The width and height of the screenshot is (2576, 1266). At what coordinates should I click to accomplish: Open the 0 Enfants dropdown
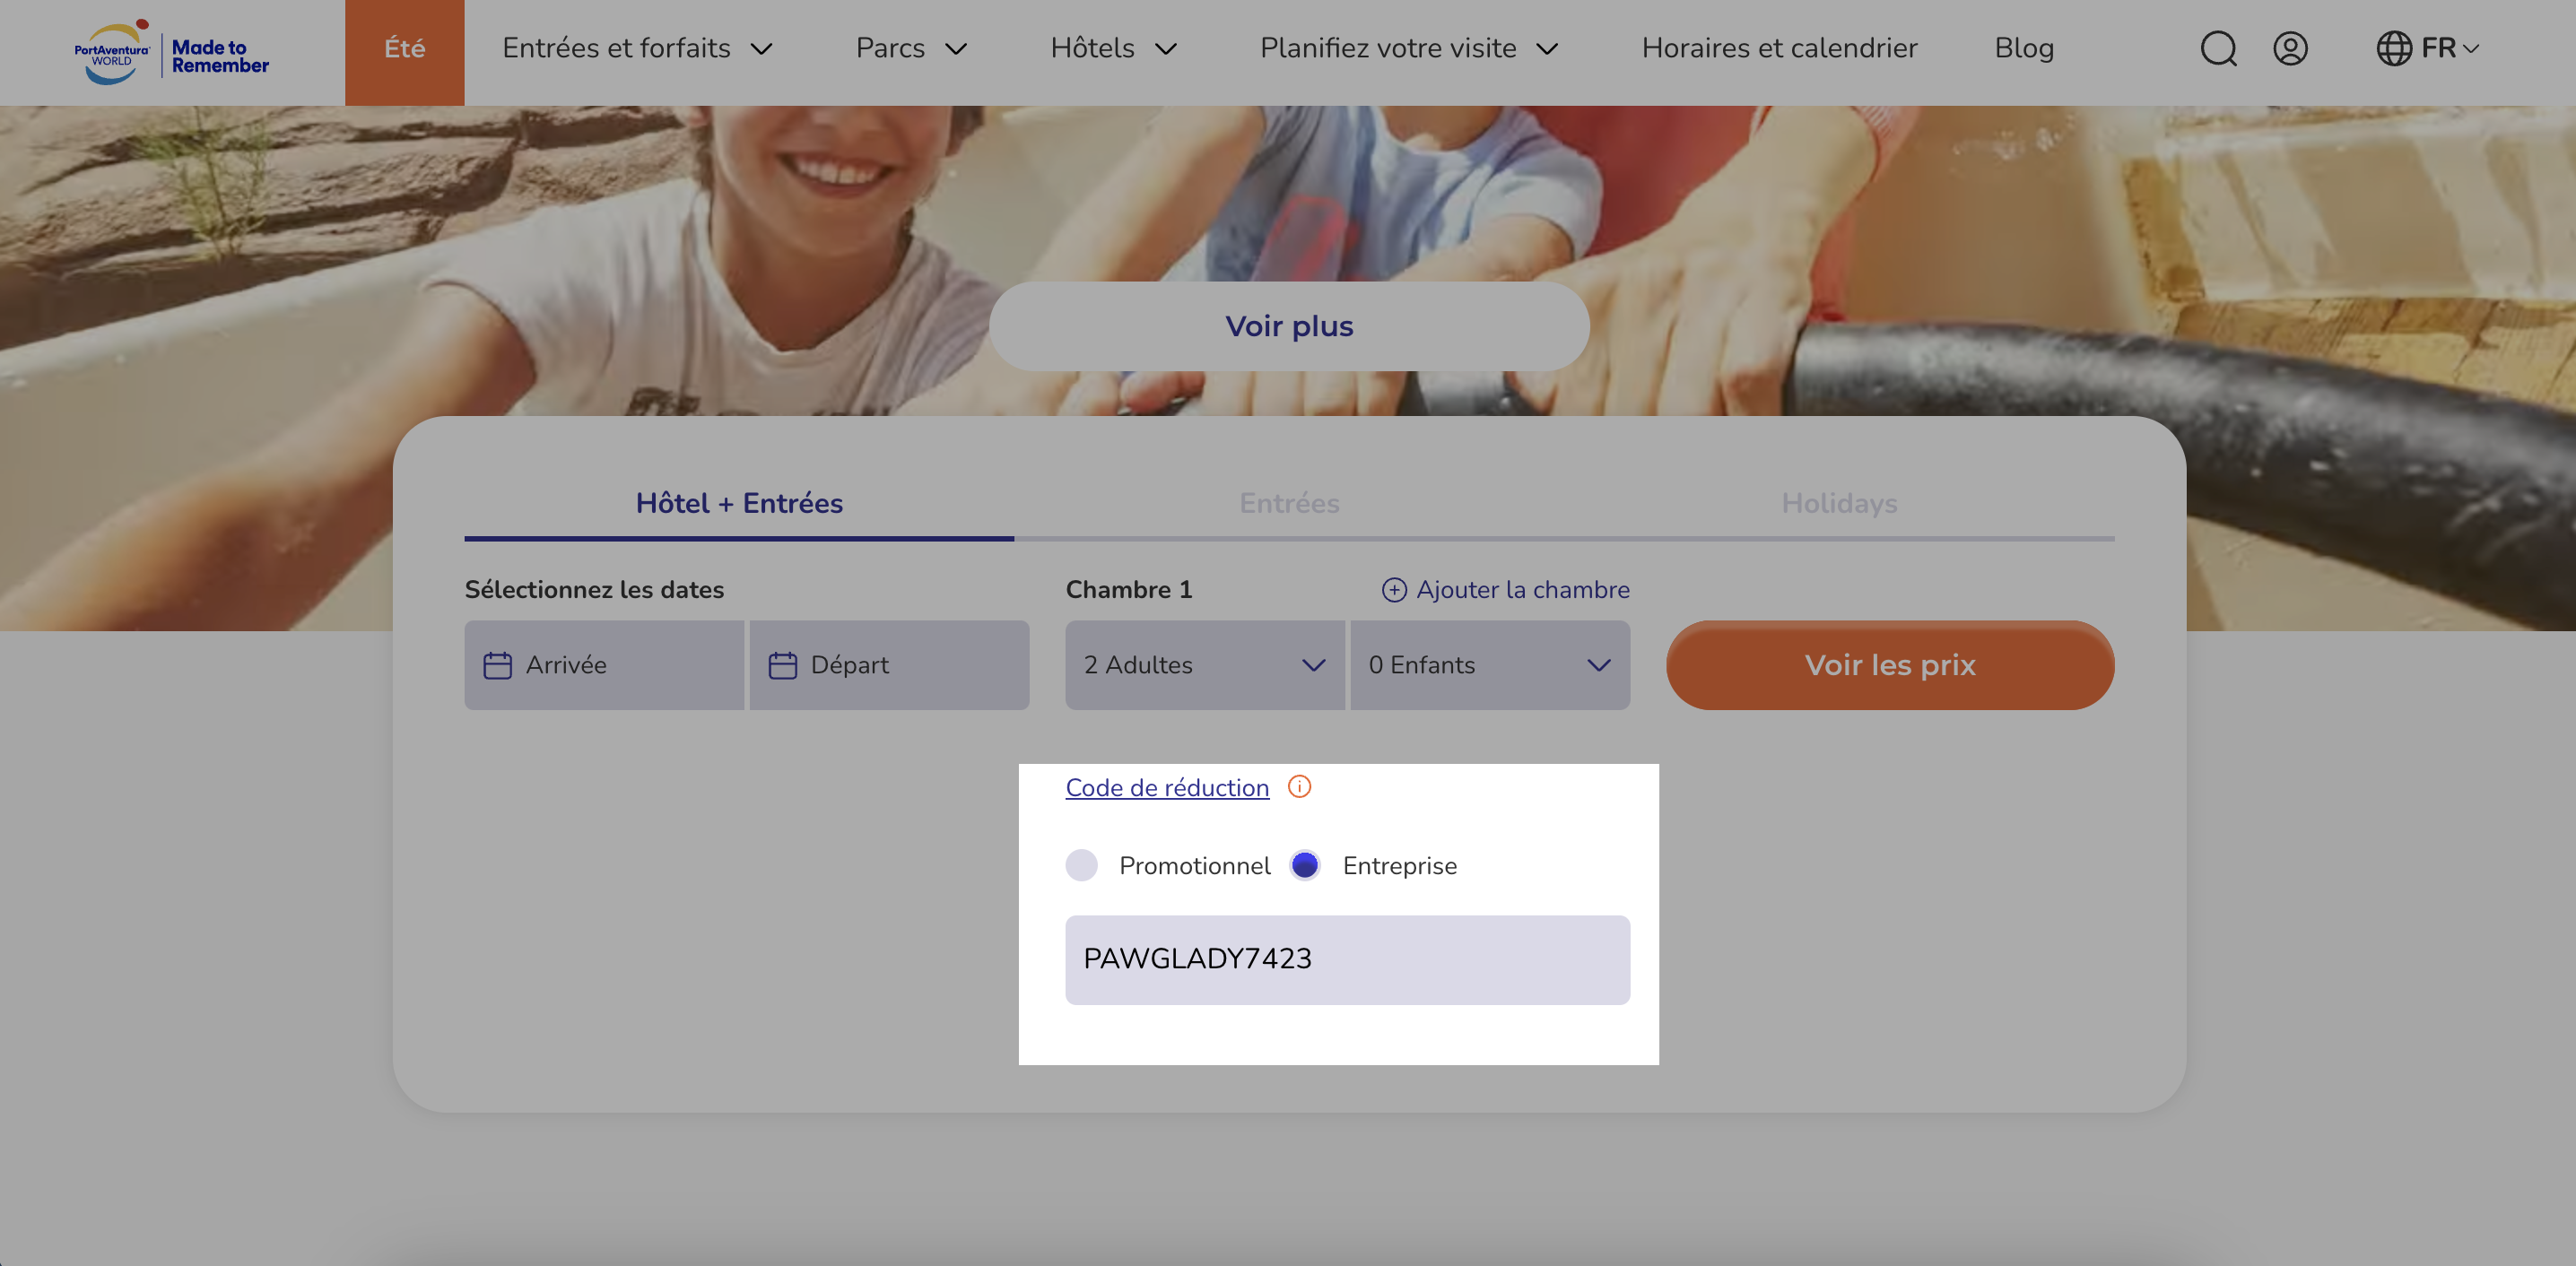[x=1490, y=665]
